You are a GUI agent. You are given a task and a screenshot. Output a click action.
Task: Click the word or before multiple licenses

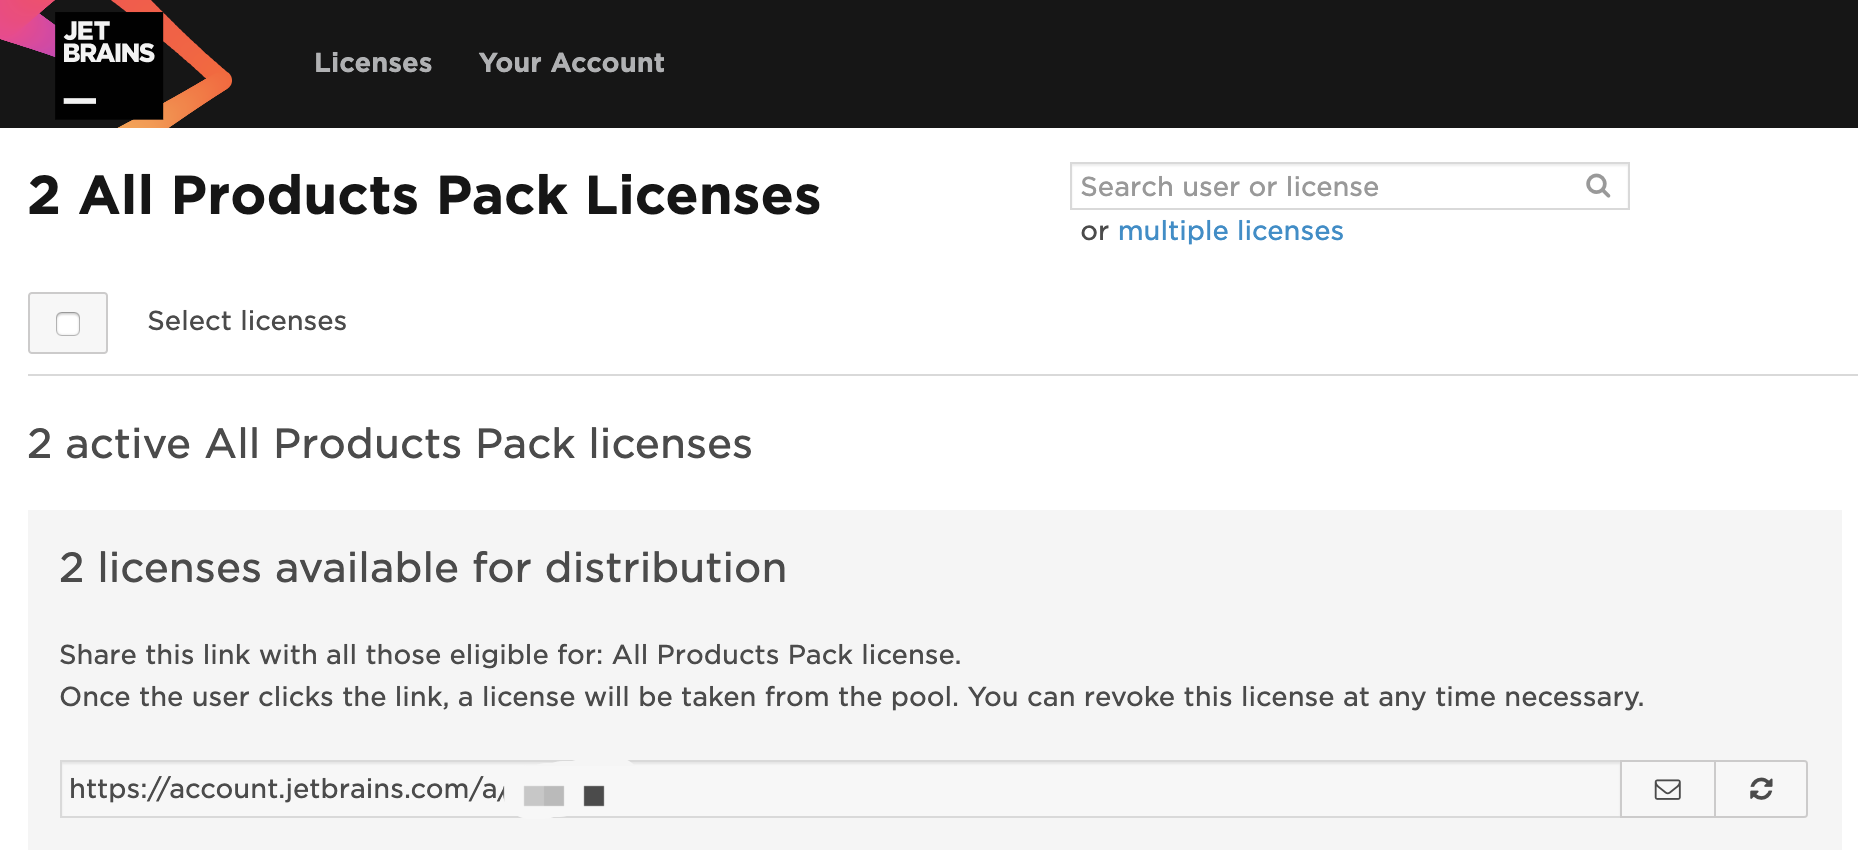coord(1094,232)
